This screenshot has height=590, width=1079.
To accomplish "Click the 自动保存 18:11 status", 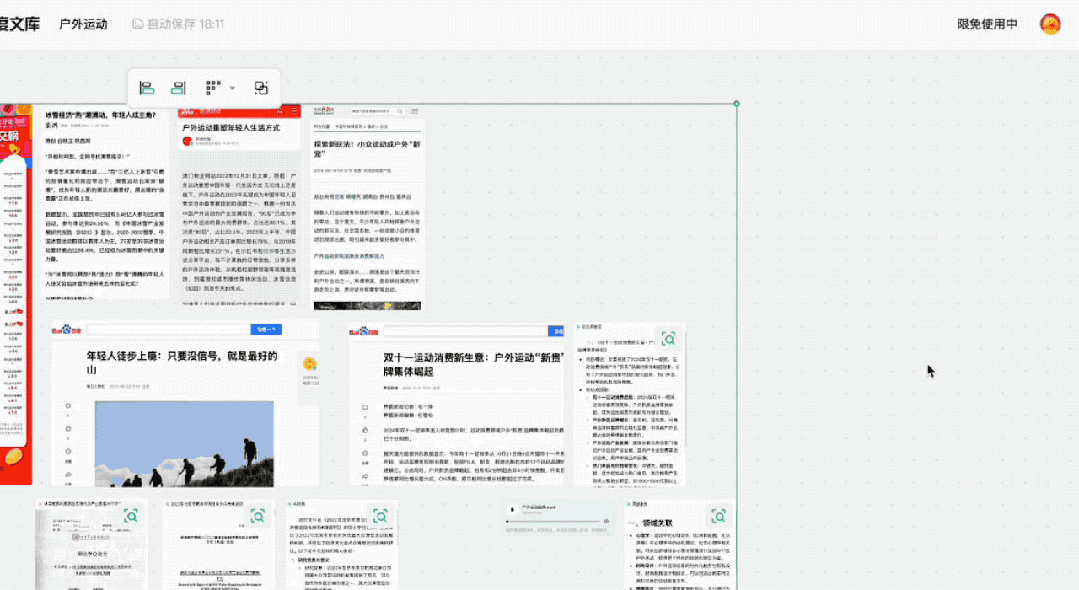I will tap(178, 24).
